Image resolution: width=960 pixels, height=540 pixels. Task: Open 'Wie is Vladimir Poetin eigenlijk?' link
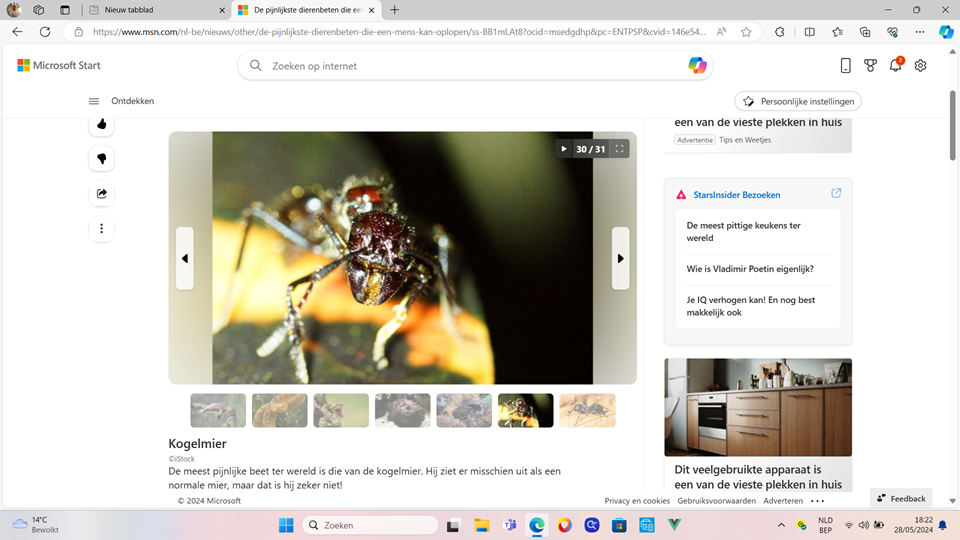(x=750, y=269)
